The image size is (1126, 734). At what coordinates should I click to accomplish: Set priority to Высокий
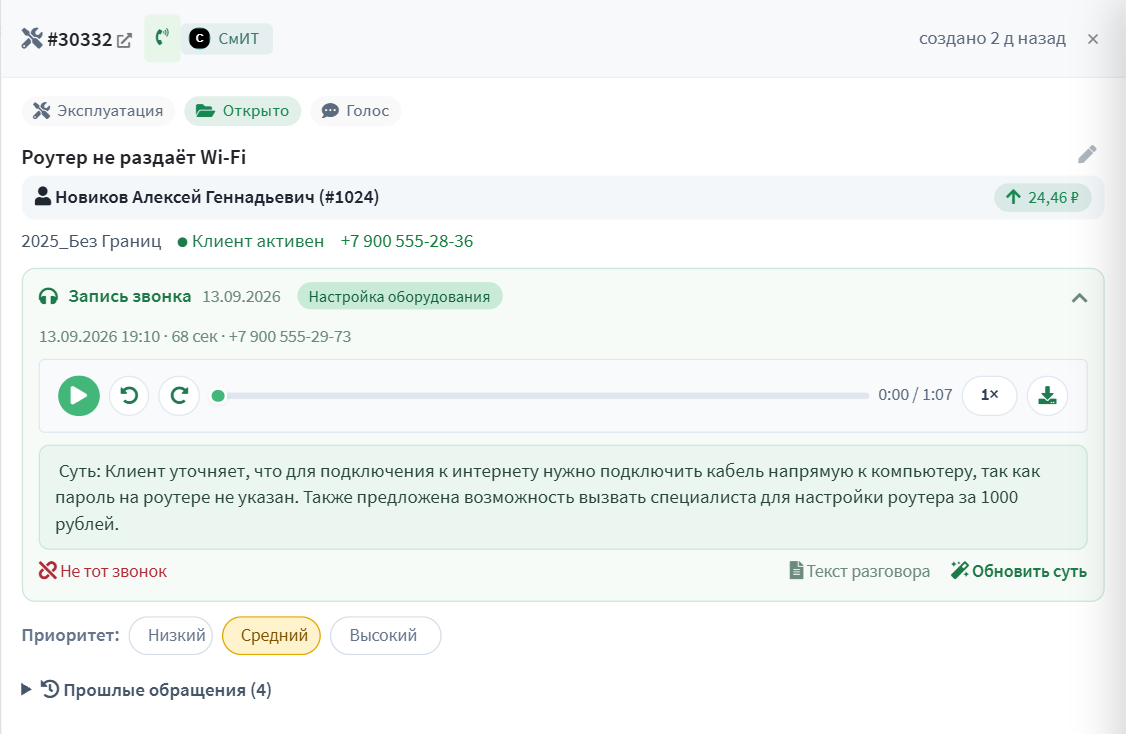tap(386, 636)
